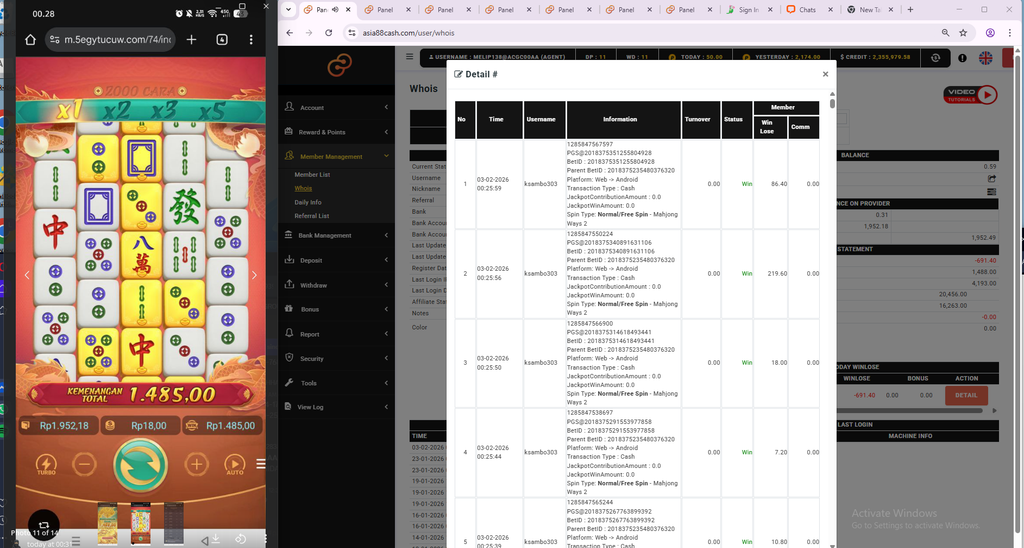Close the Detail # dialog
The image size is (1024, 548).
[x=825, y=74]
